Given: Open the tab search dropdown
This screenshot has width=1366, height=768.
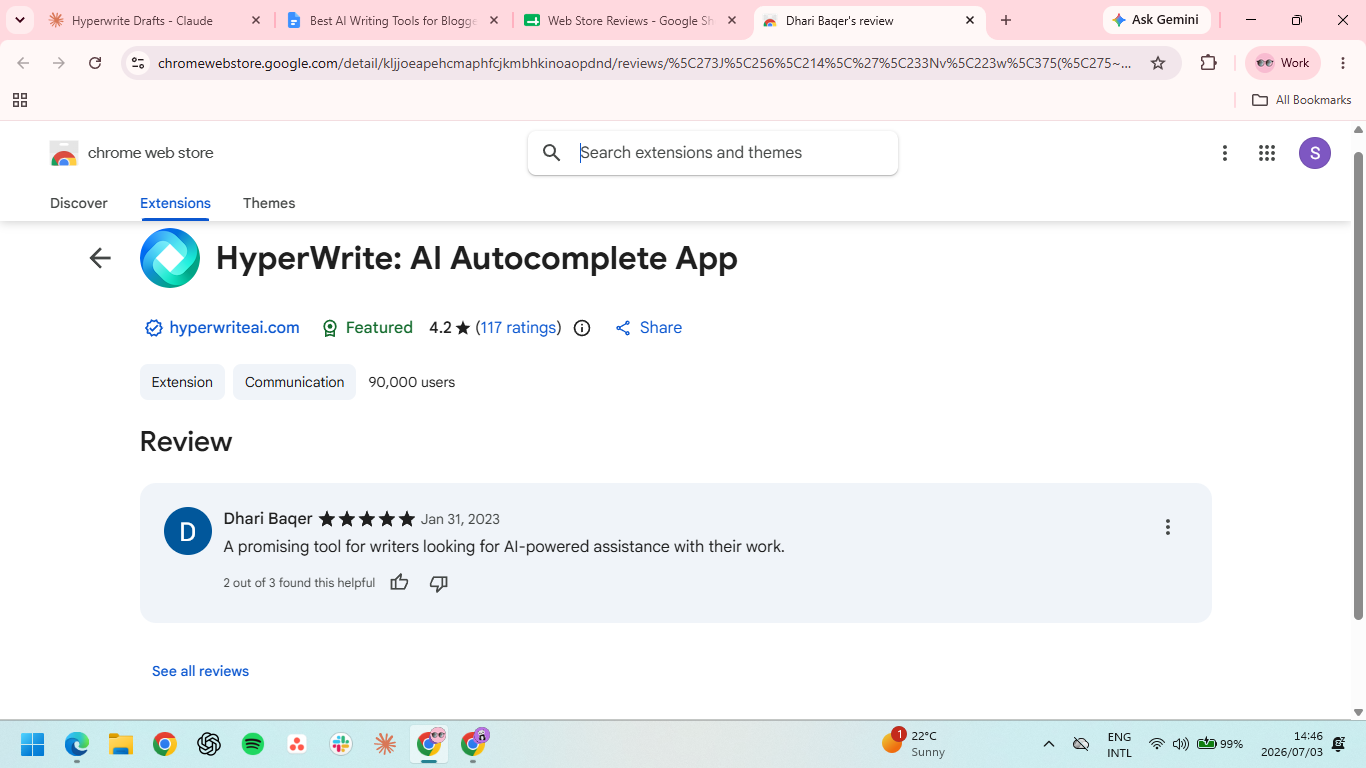Looking at the screenshot, I should [x=19, y=20].
